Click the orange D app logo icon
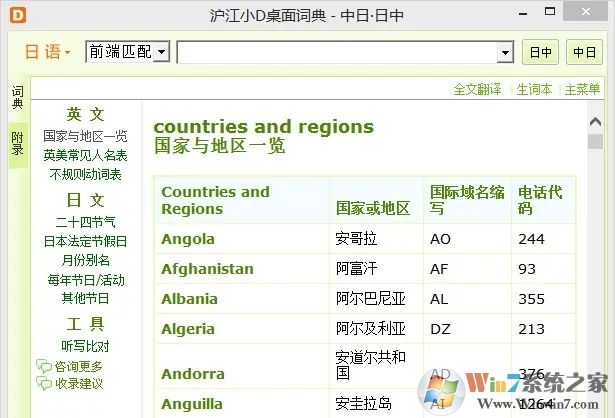 pyautogui.click(x=18, y=15)
